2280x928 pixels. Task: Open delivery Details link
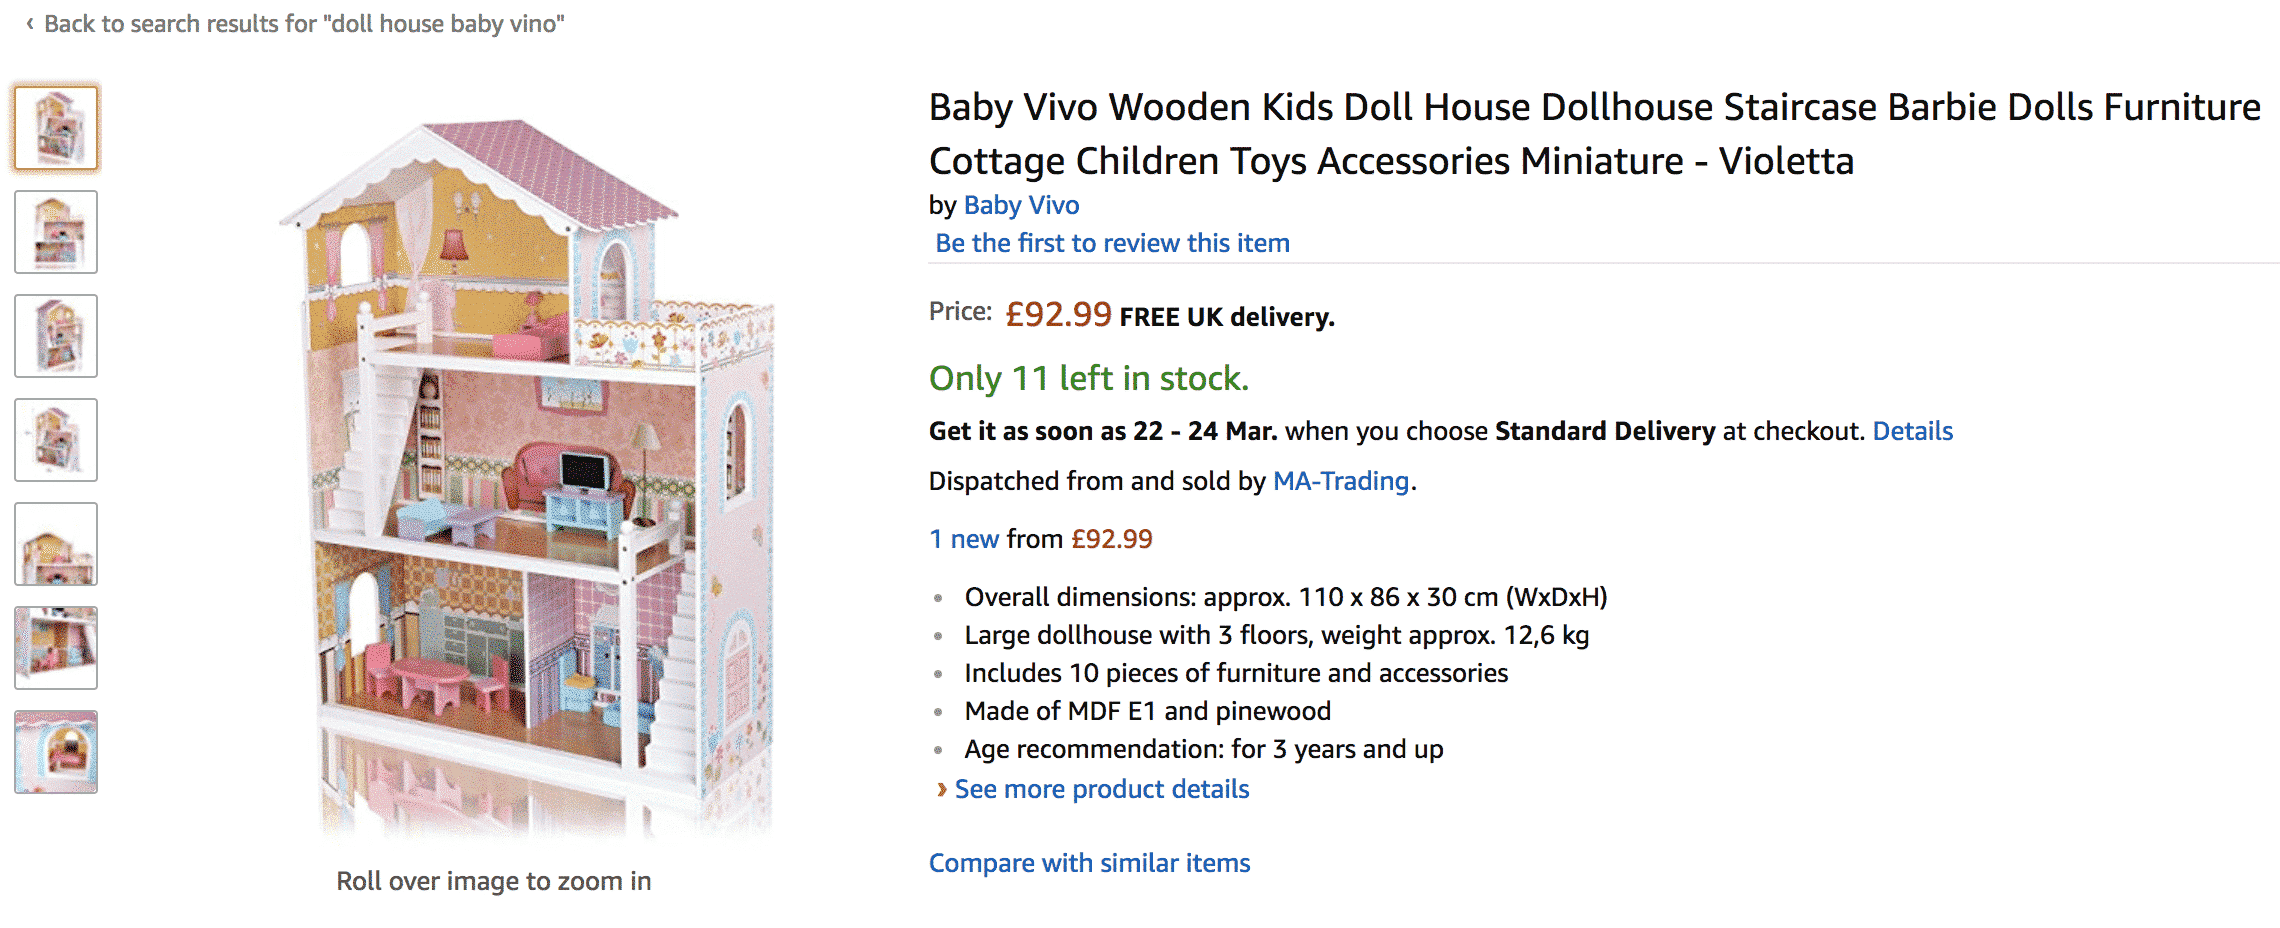point(1912,431)
